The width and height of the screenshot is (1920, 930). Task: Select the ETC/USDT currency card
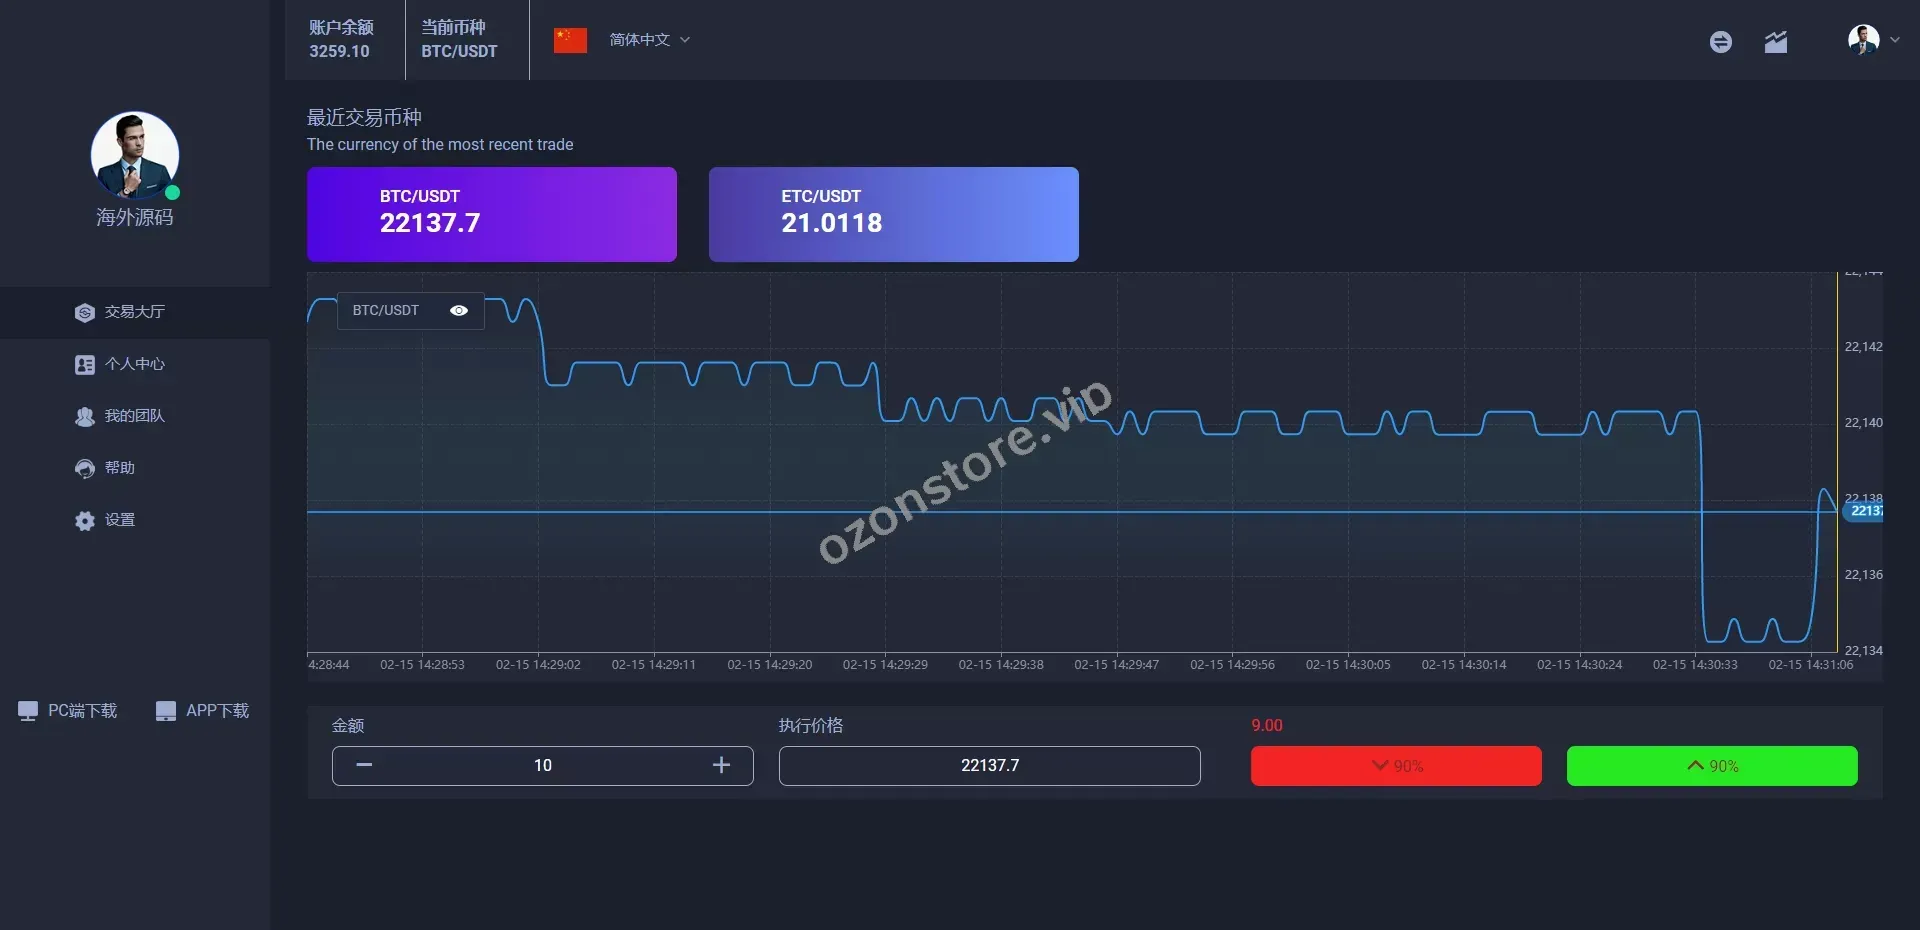coord(893,214)
